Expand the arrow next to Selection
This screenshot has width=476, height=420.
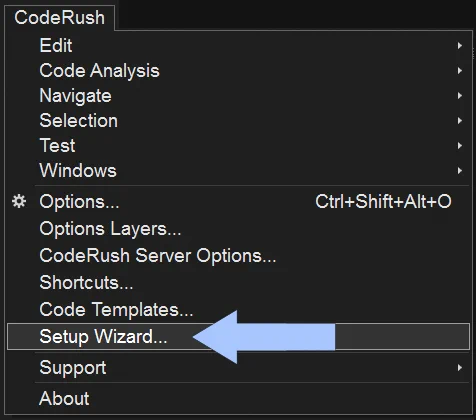pyautogui.click(x=460, y=121)
